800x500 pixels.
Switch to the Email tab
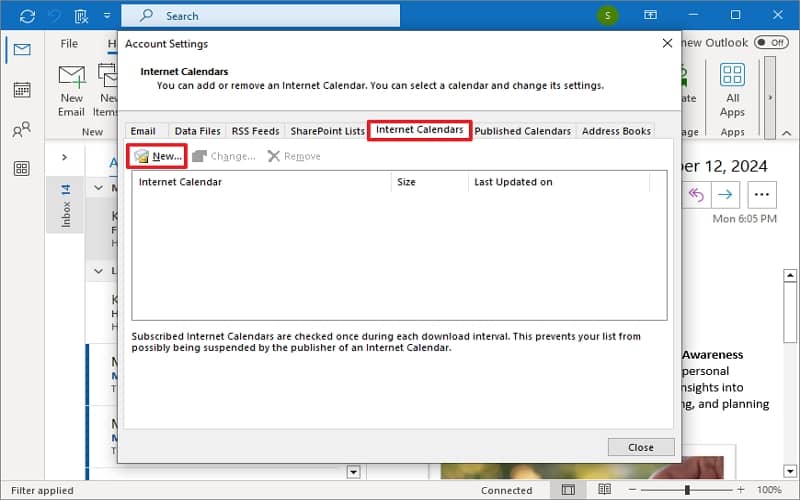coord(143,131)
